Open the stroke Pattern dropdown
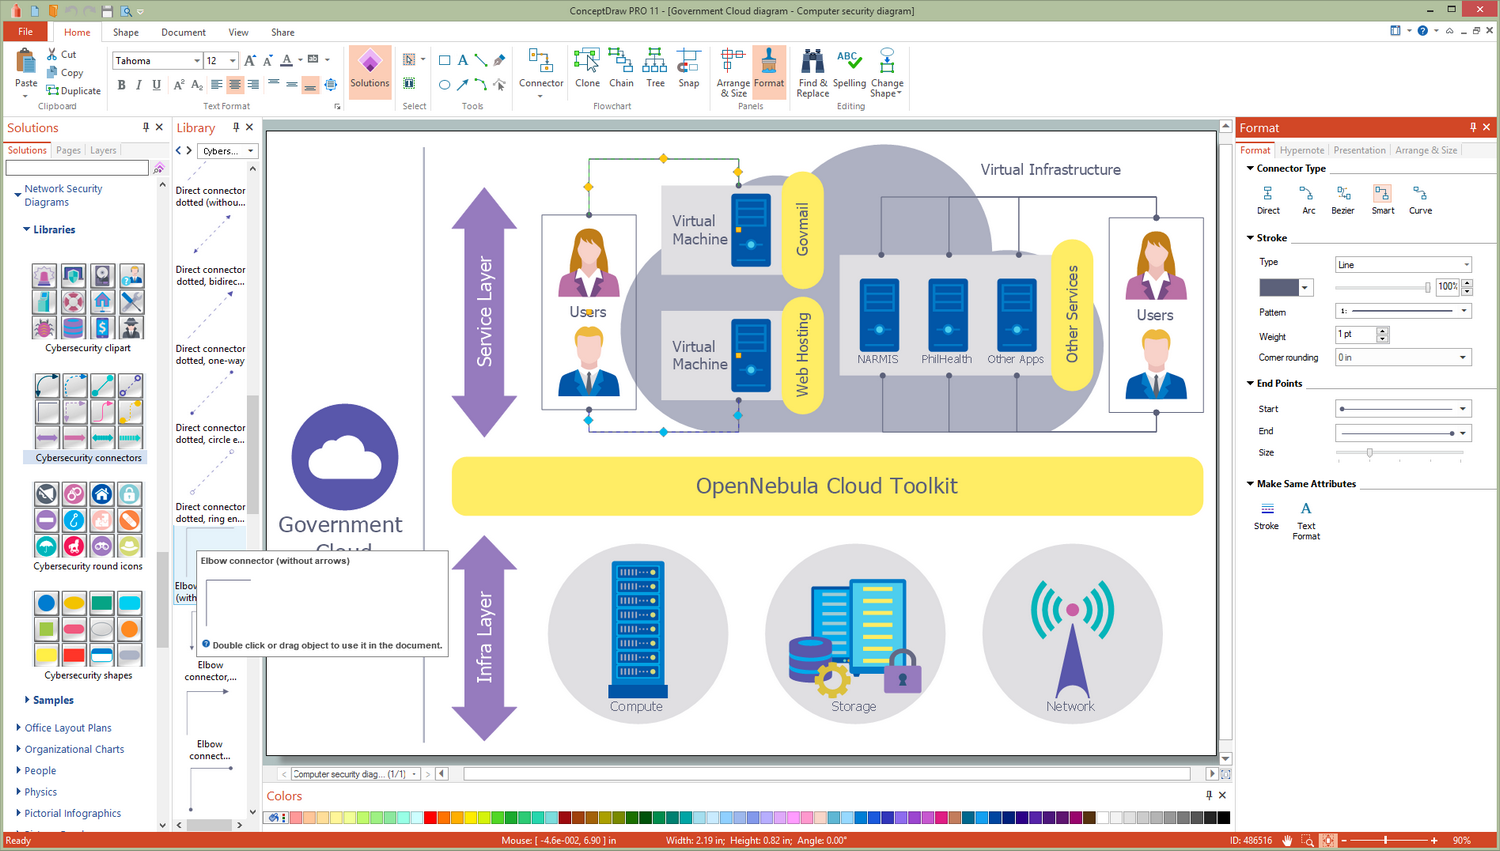 1404,311
